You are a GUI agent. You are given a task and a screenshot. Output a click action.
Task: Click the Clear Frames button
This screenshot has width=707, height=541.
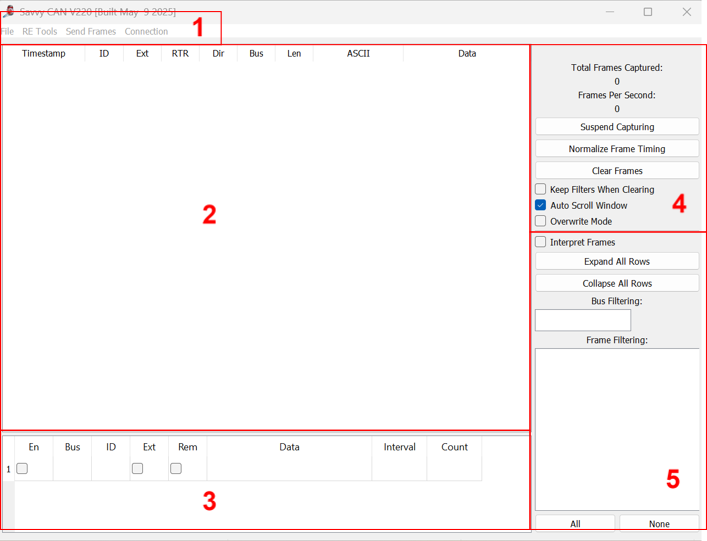click(617, 171)
